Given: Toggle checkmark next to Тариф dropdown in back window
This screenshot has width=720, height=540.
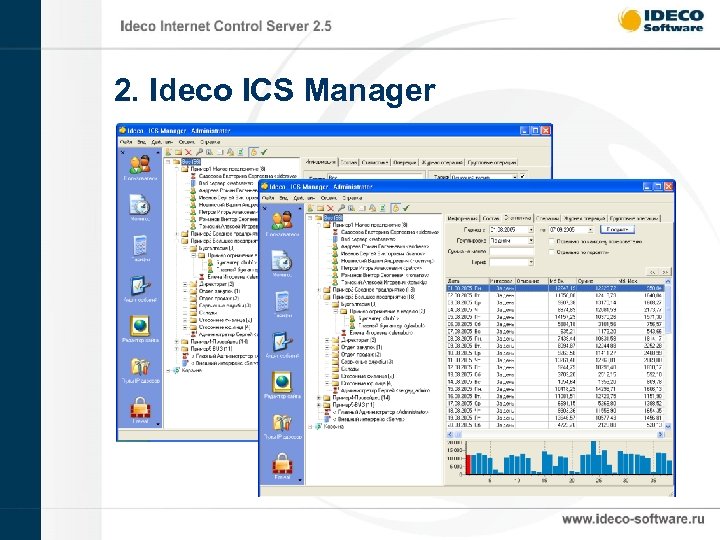Looking at the screenshot, I should [x=523, y=176].
